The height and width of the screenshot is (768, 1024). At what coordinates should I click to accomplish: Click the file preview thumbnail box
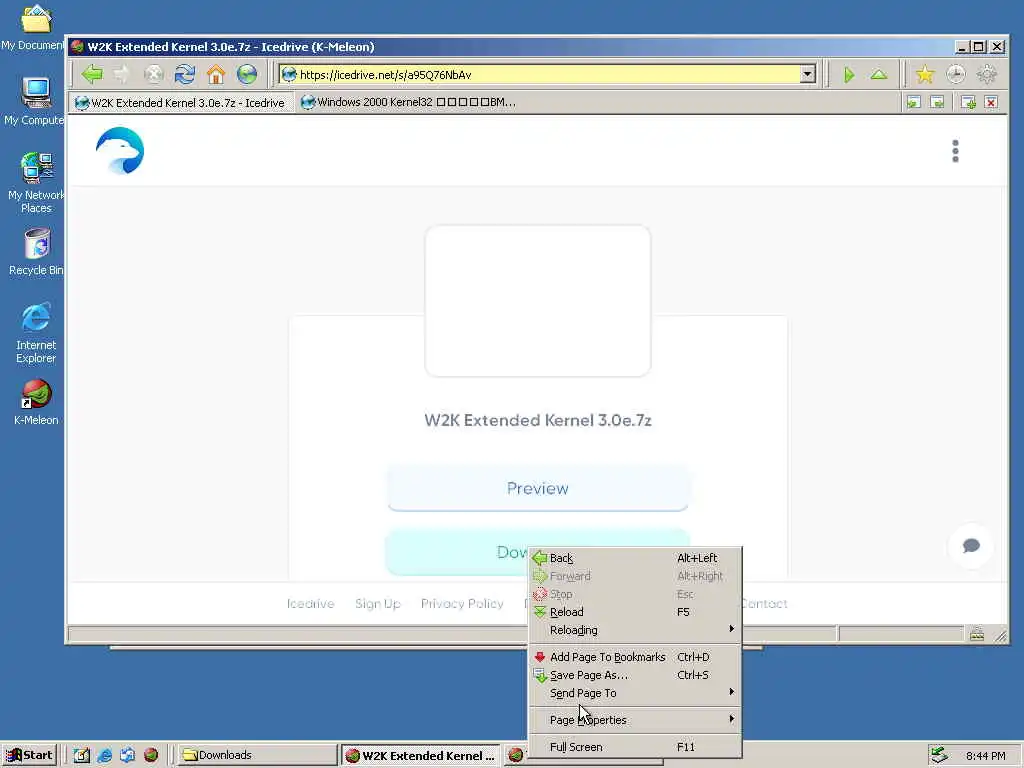[537, 301]
